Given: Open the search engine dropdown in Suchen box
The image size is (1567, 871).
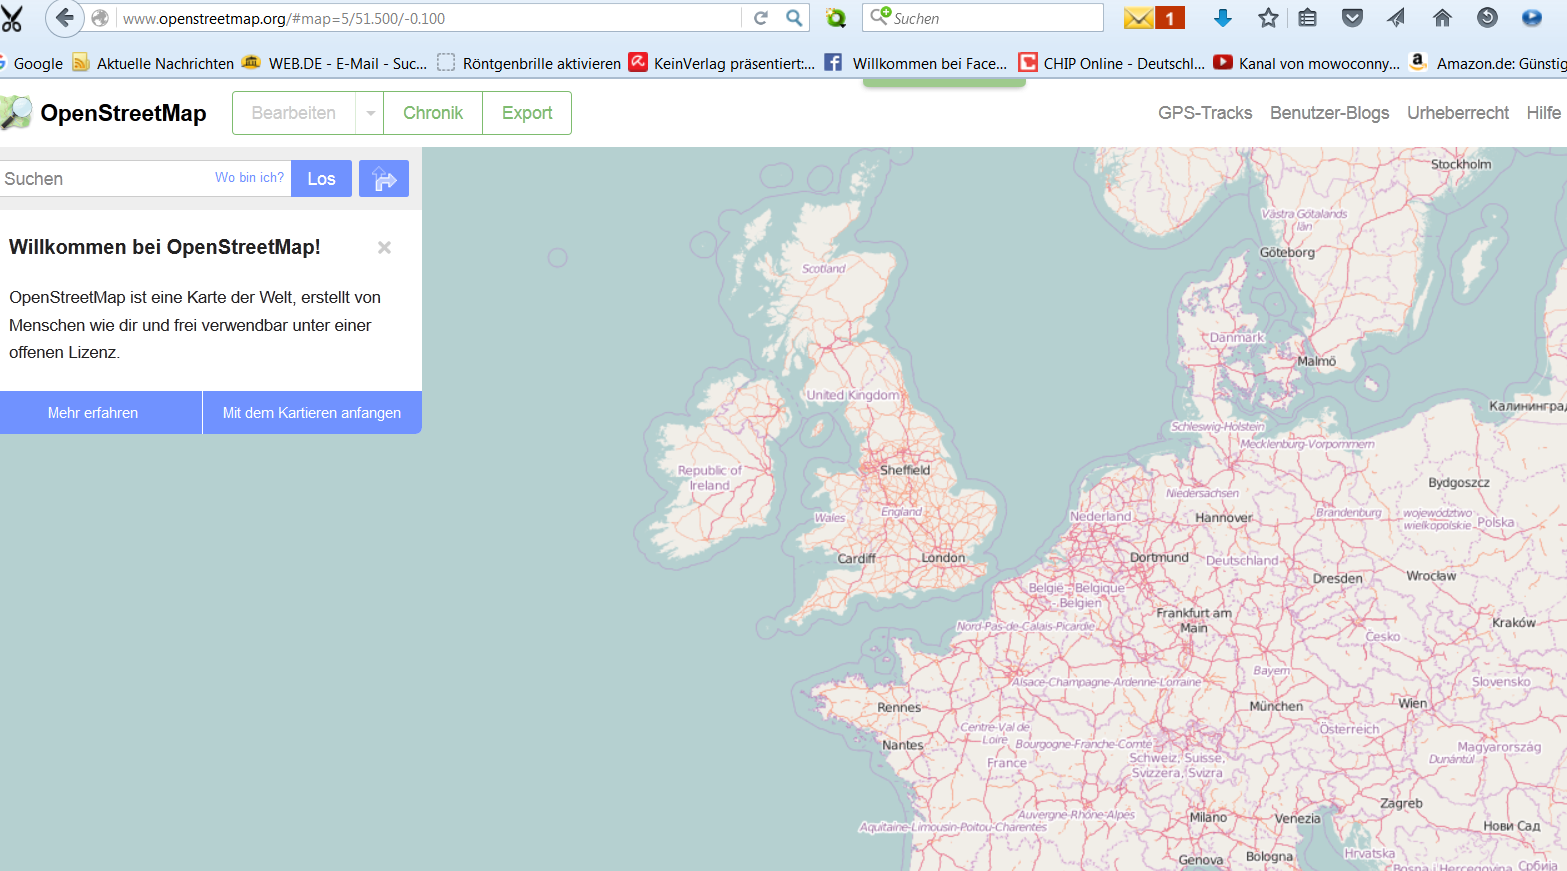Looking at the screenshot, I should click(880, 17).
